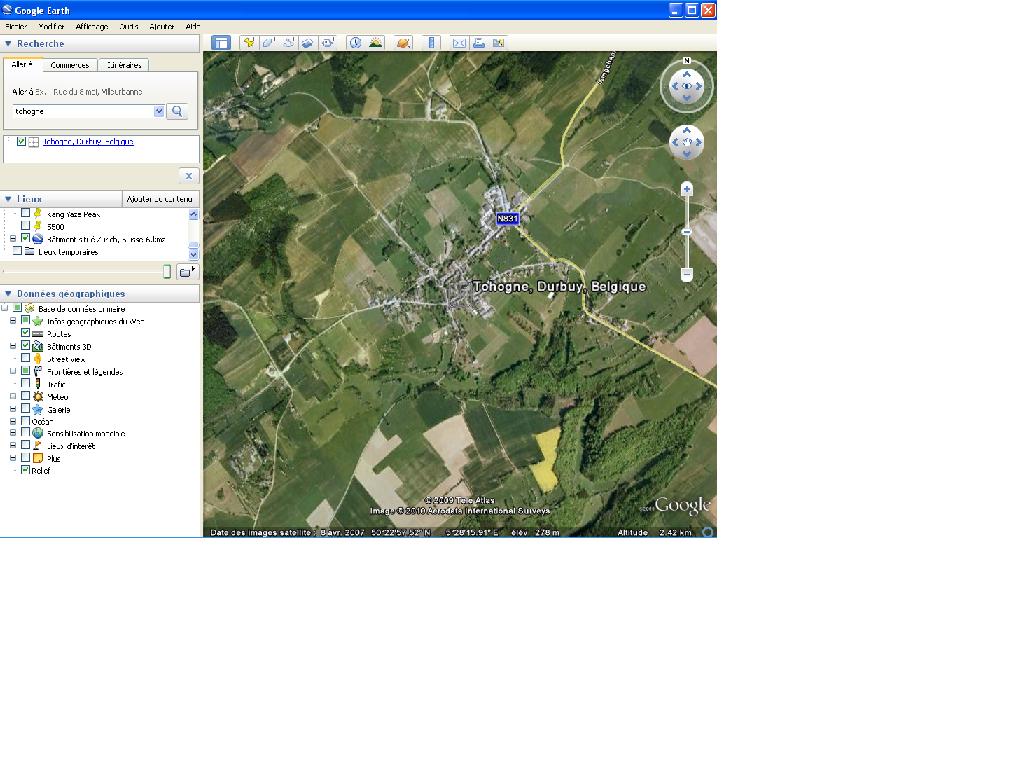Click the N831 road shield on map
This screenshot has height=768, width=1024.
507,219
